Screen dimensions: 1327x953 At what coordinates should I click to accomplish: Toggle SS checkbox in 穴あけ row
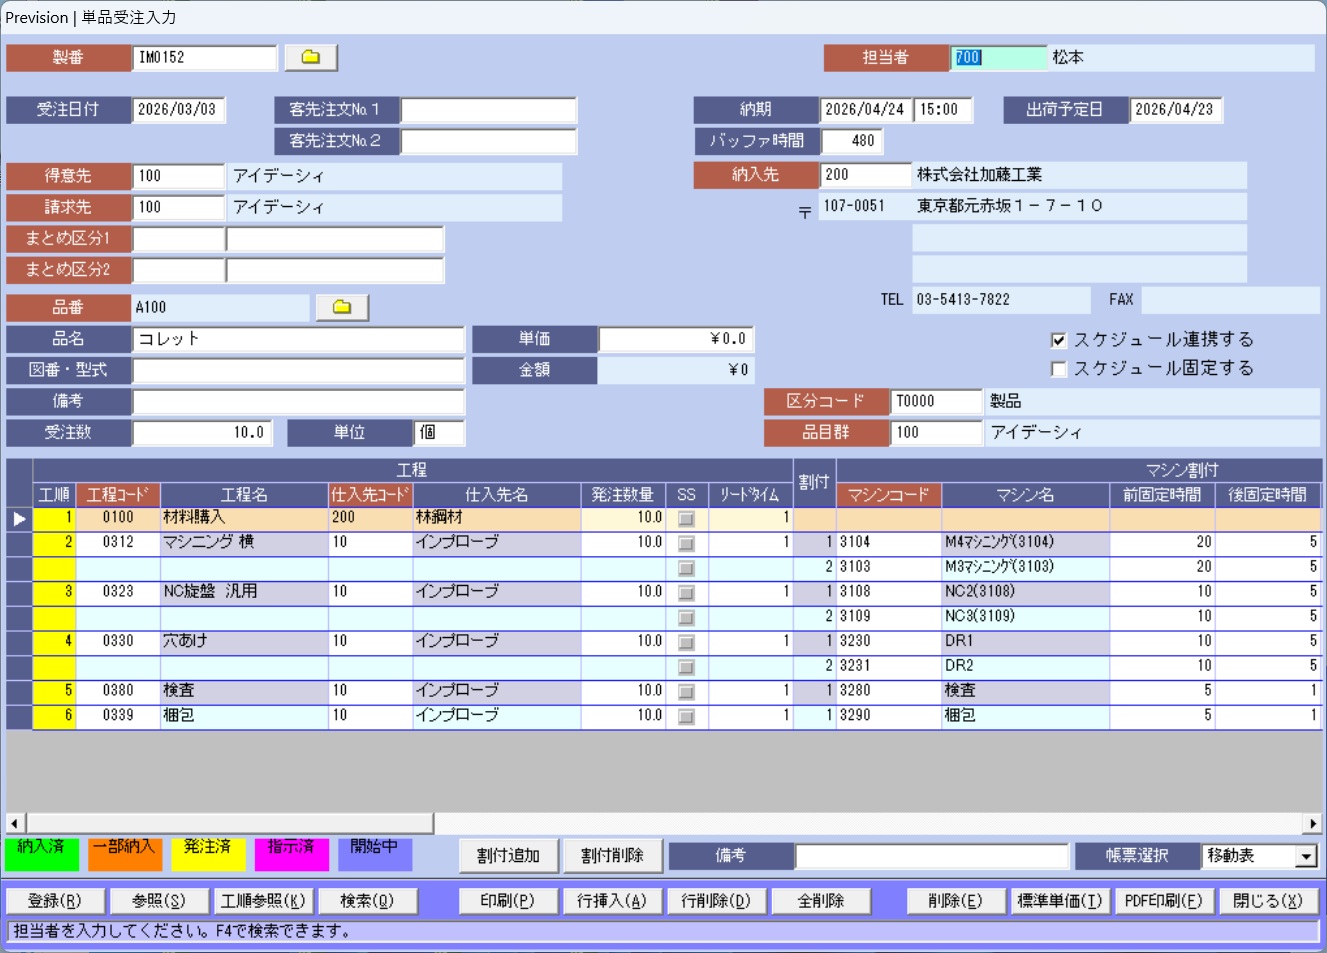pos(686,642)
